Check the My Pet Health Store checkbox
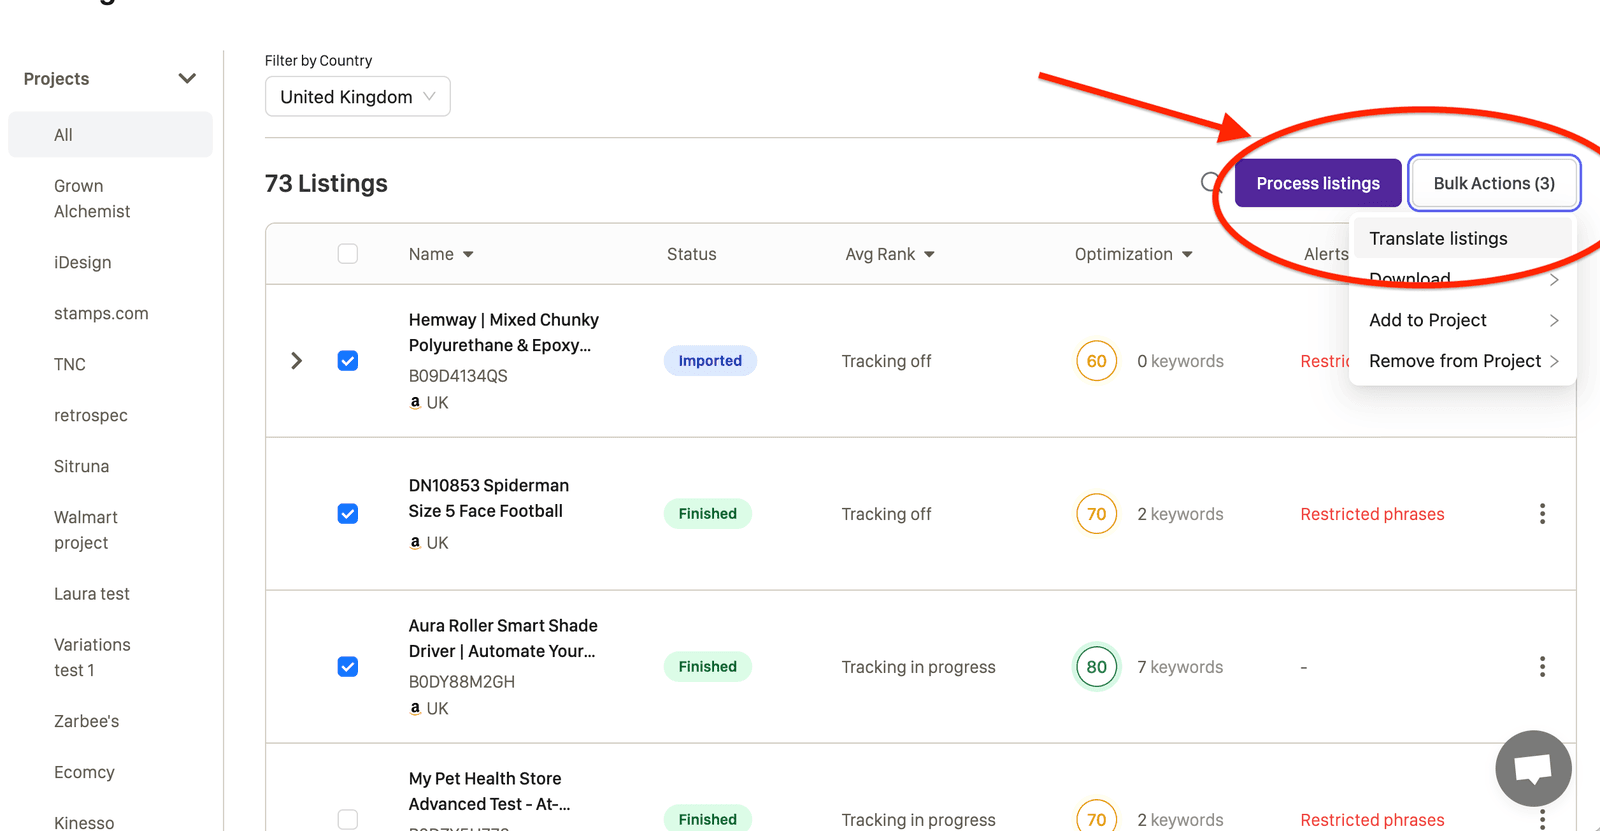Viewport: 1600px width, 831px height. click(348, 819)
